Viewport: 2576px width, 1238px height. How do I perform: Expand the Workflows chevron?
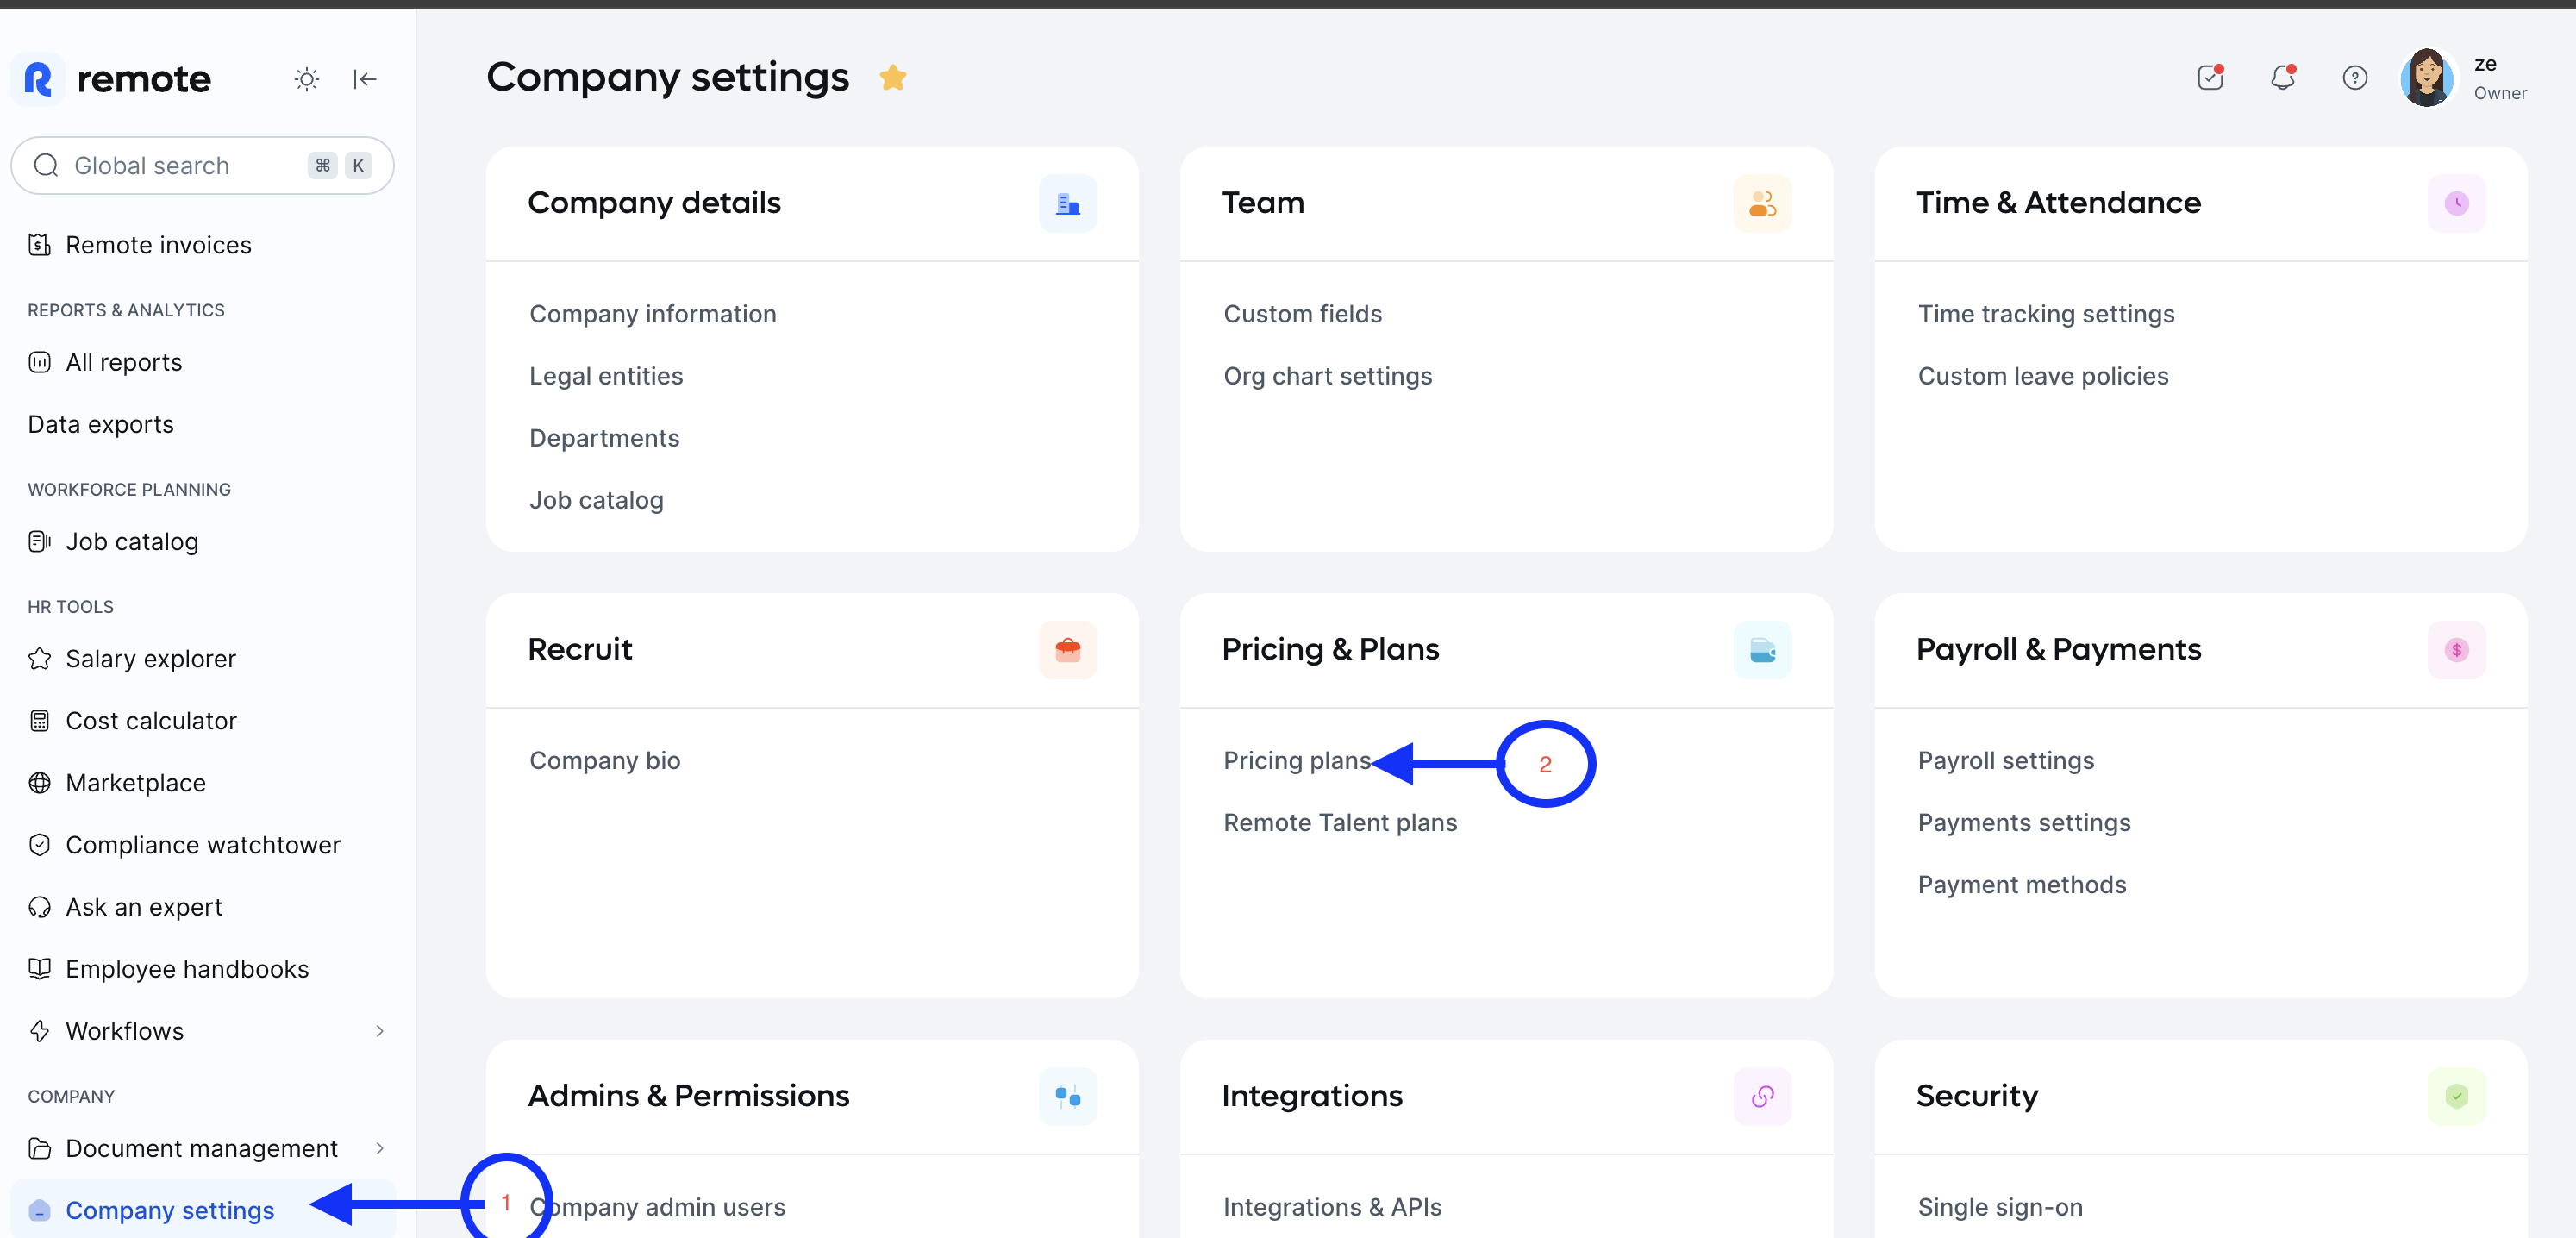pos(380,1031)
